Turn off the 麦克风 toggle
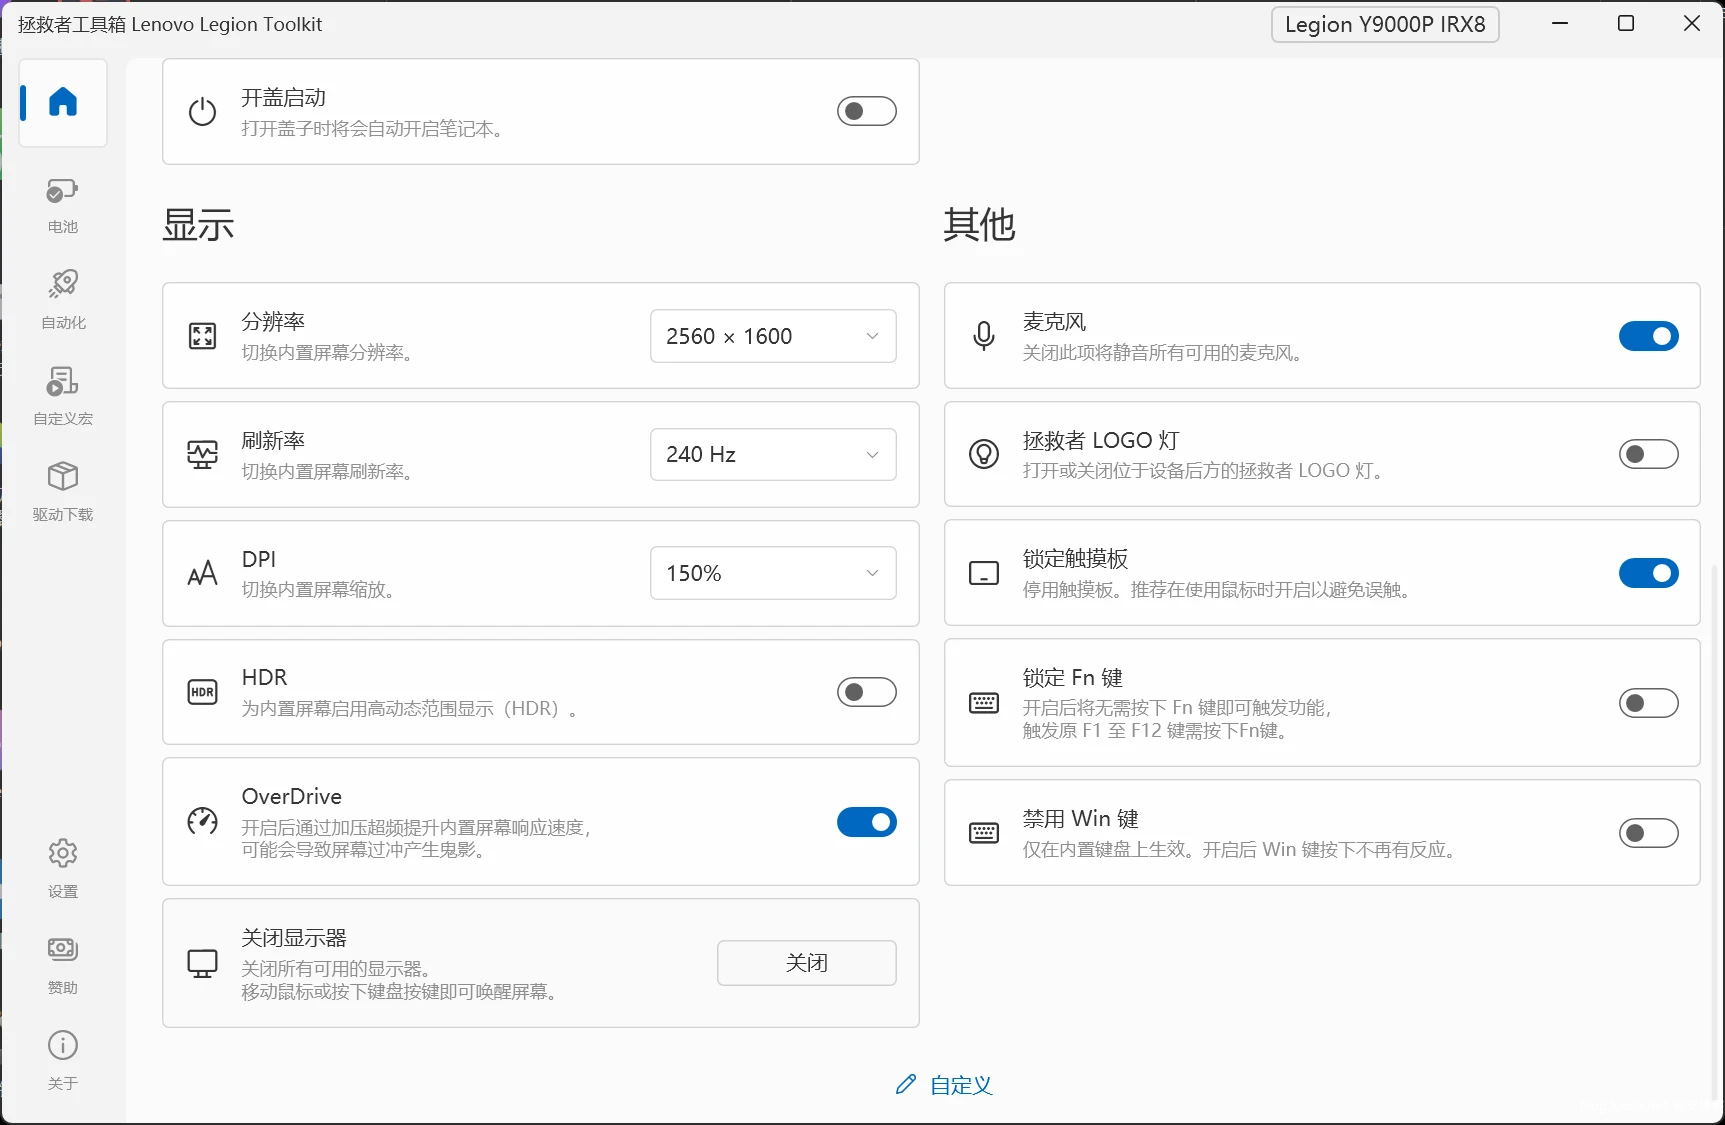The width and height of the screenshot is (1725, 1125). (x=1649, y=336)
